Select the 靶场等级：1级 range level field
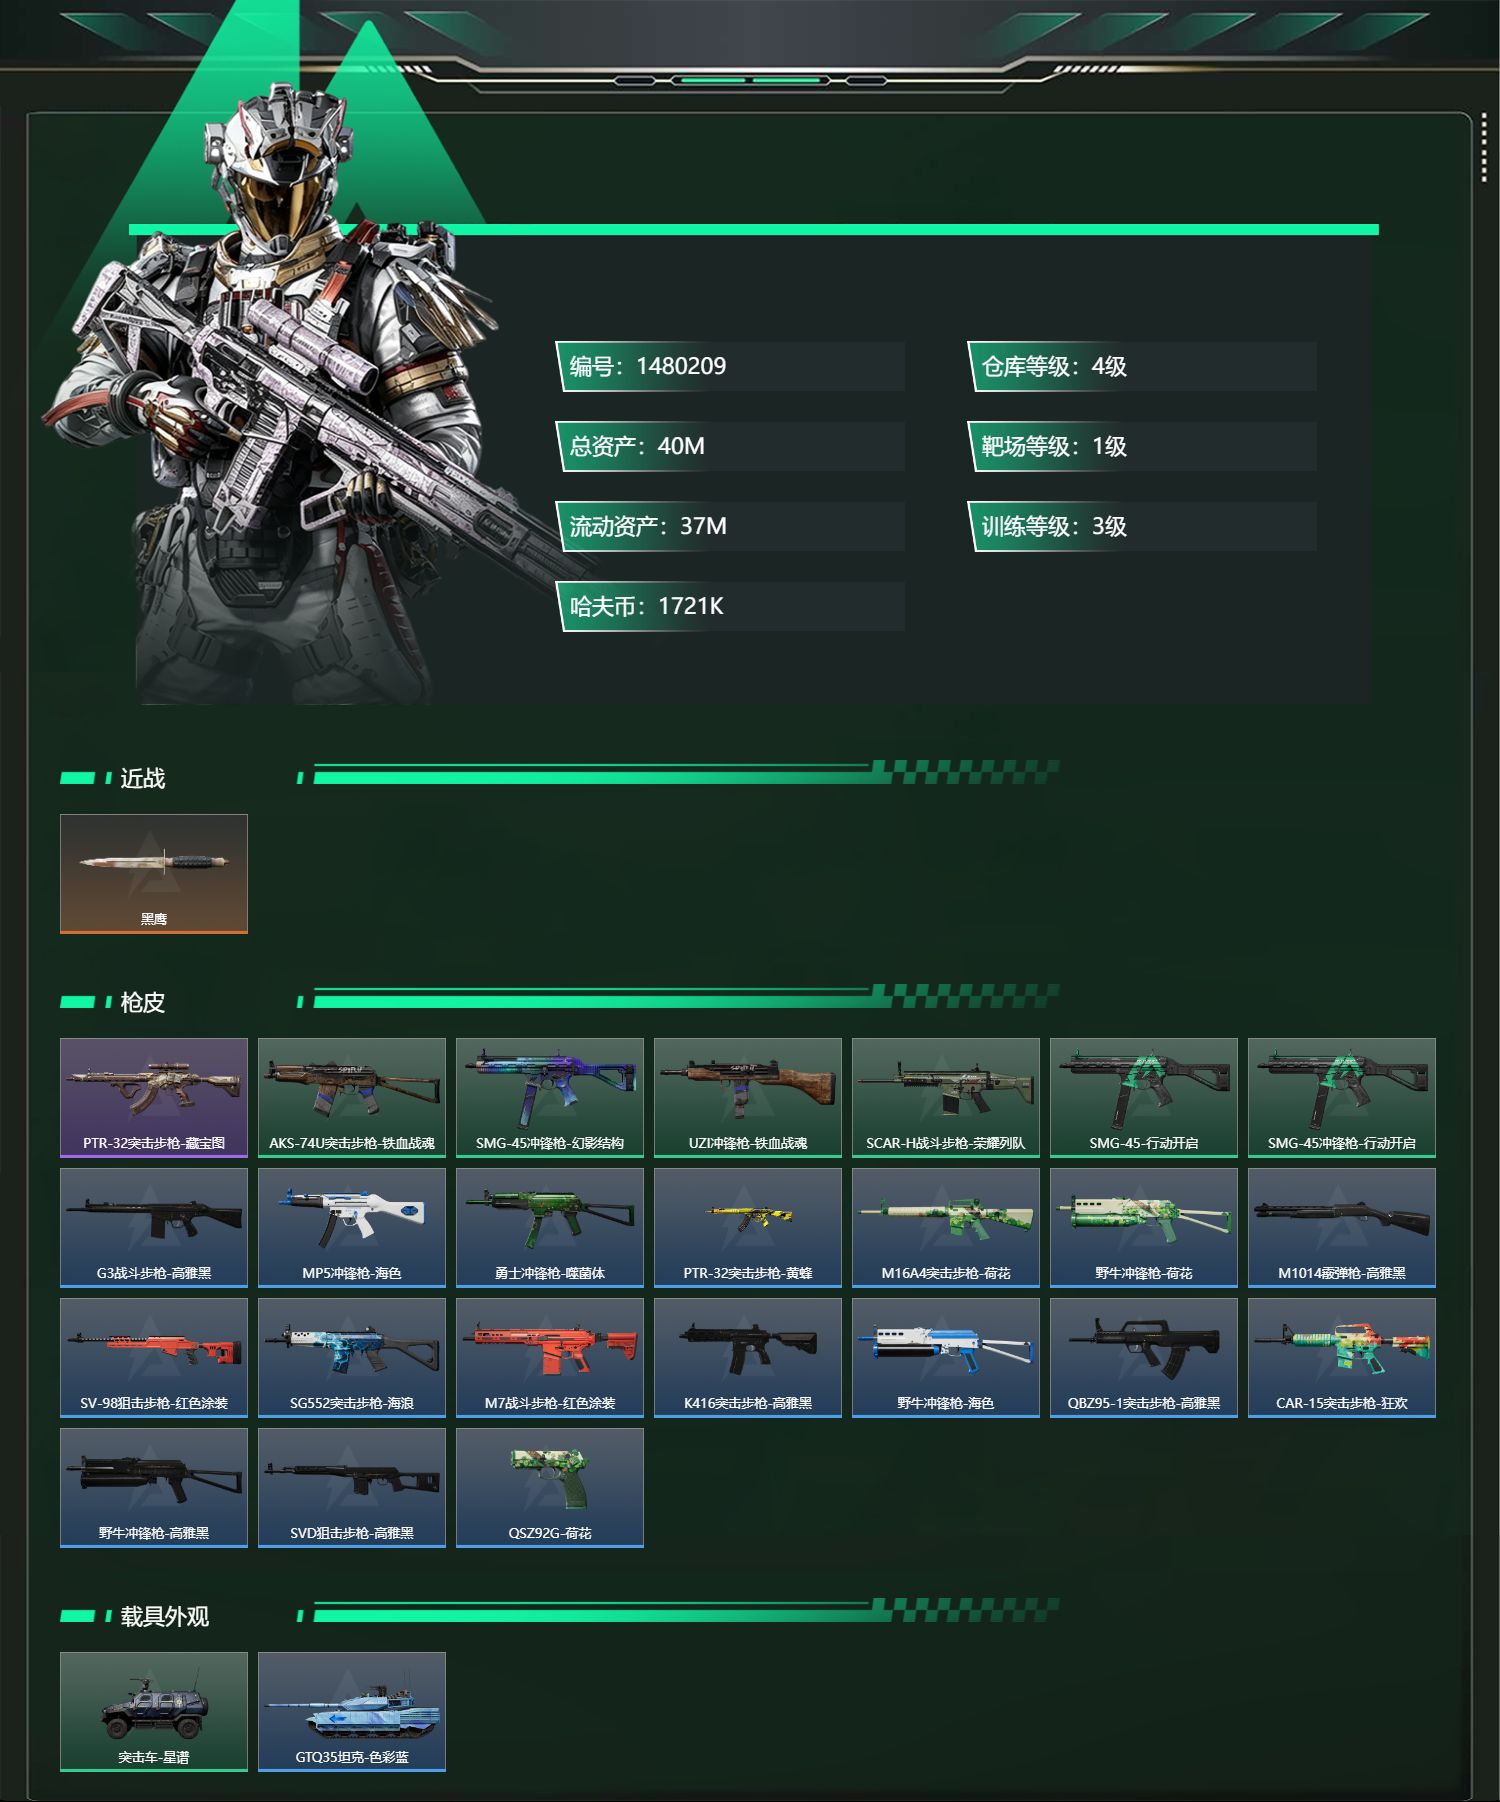The width and height of the screenshot is (1500, 1802). pos(1142,446)
